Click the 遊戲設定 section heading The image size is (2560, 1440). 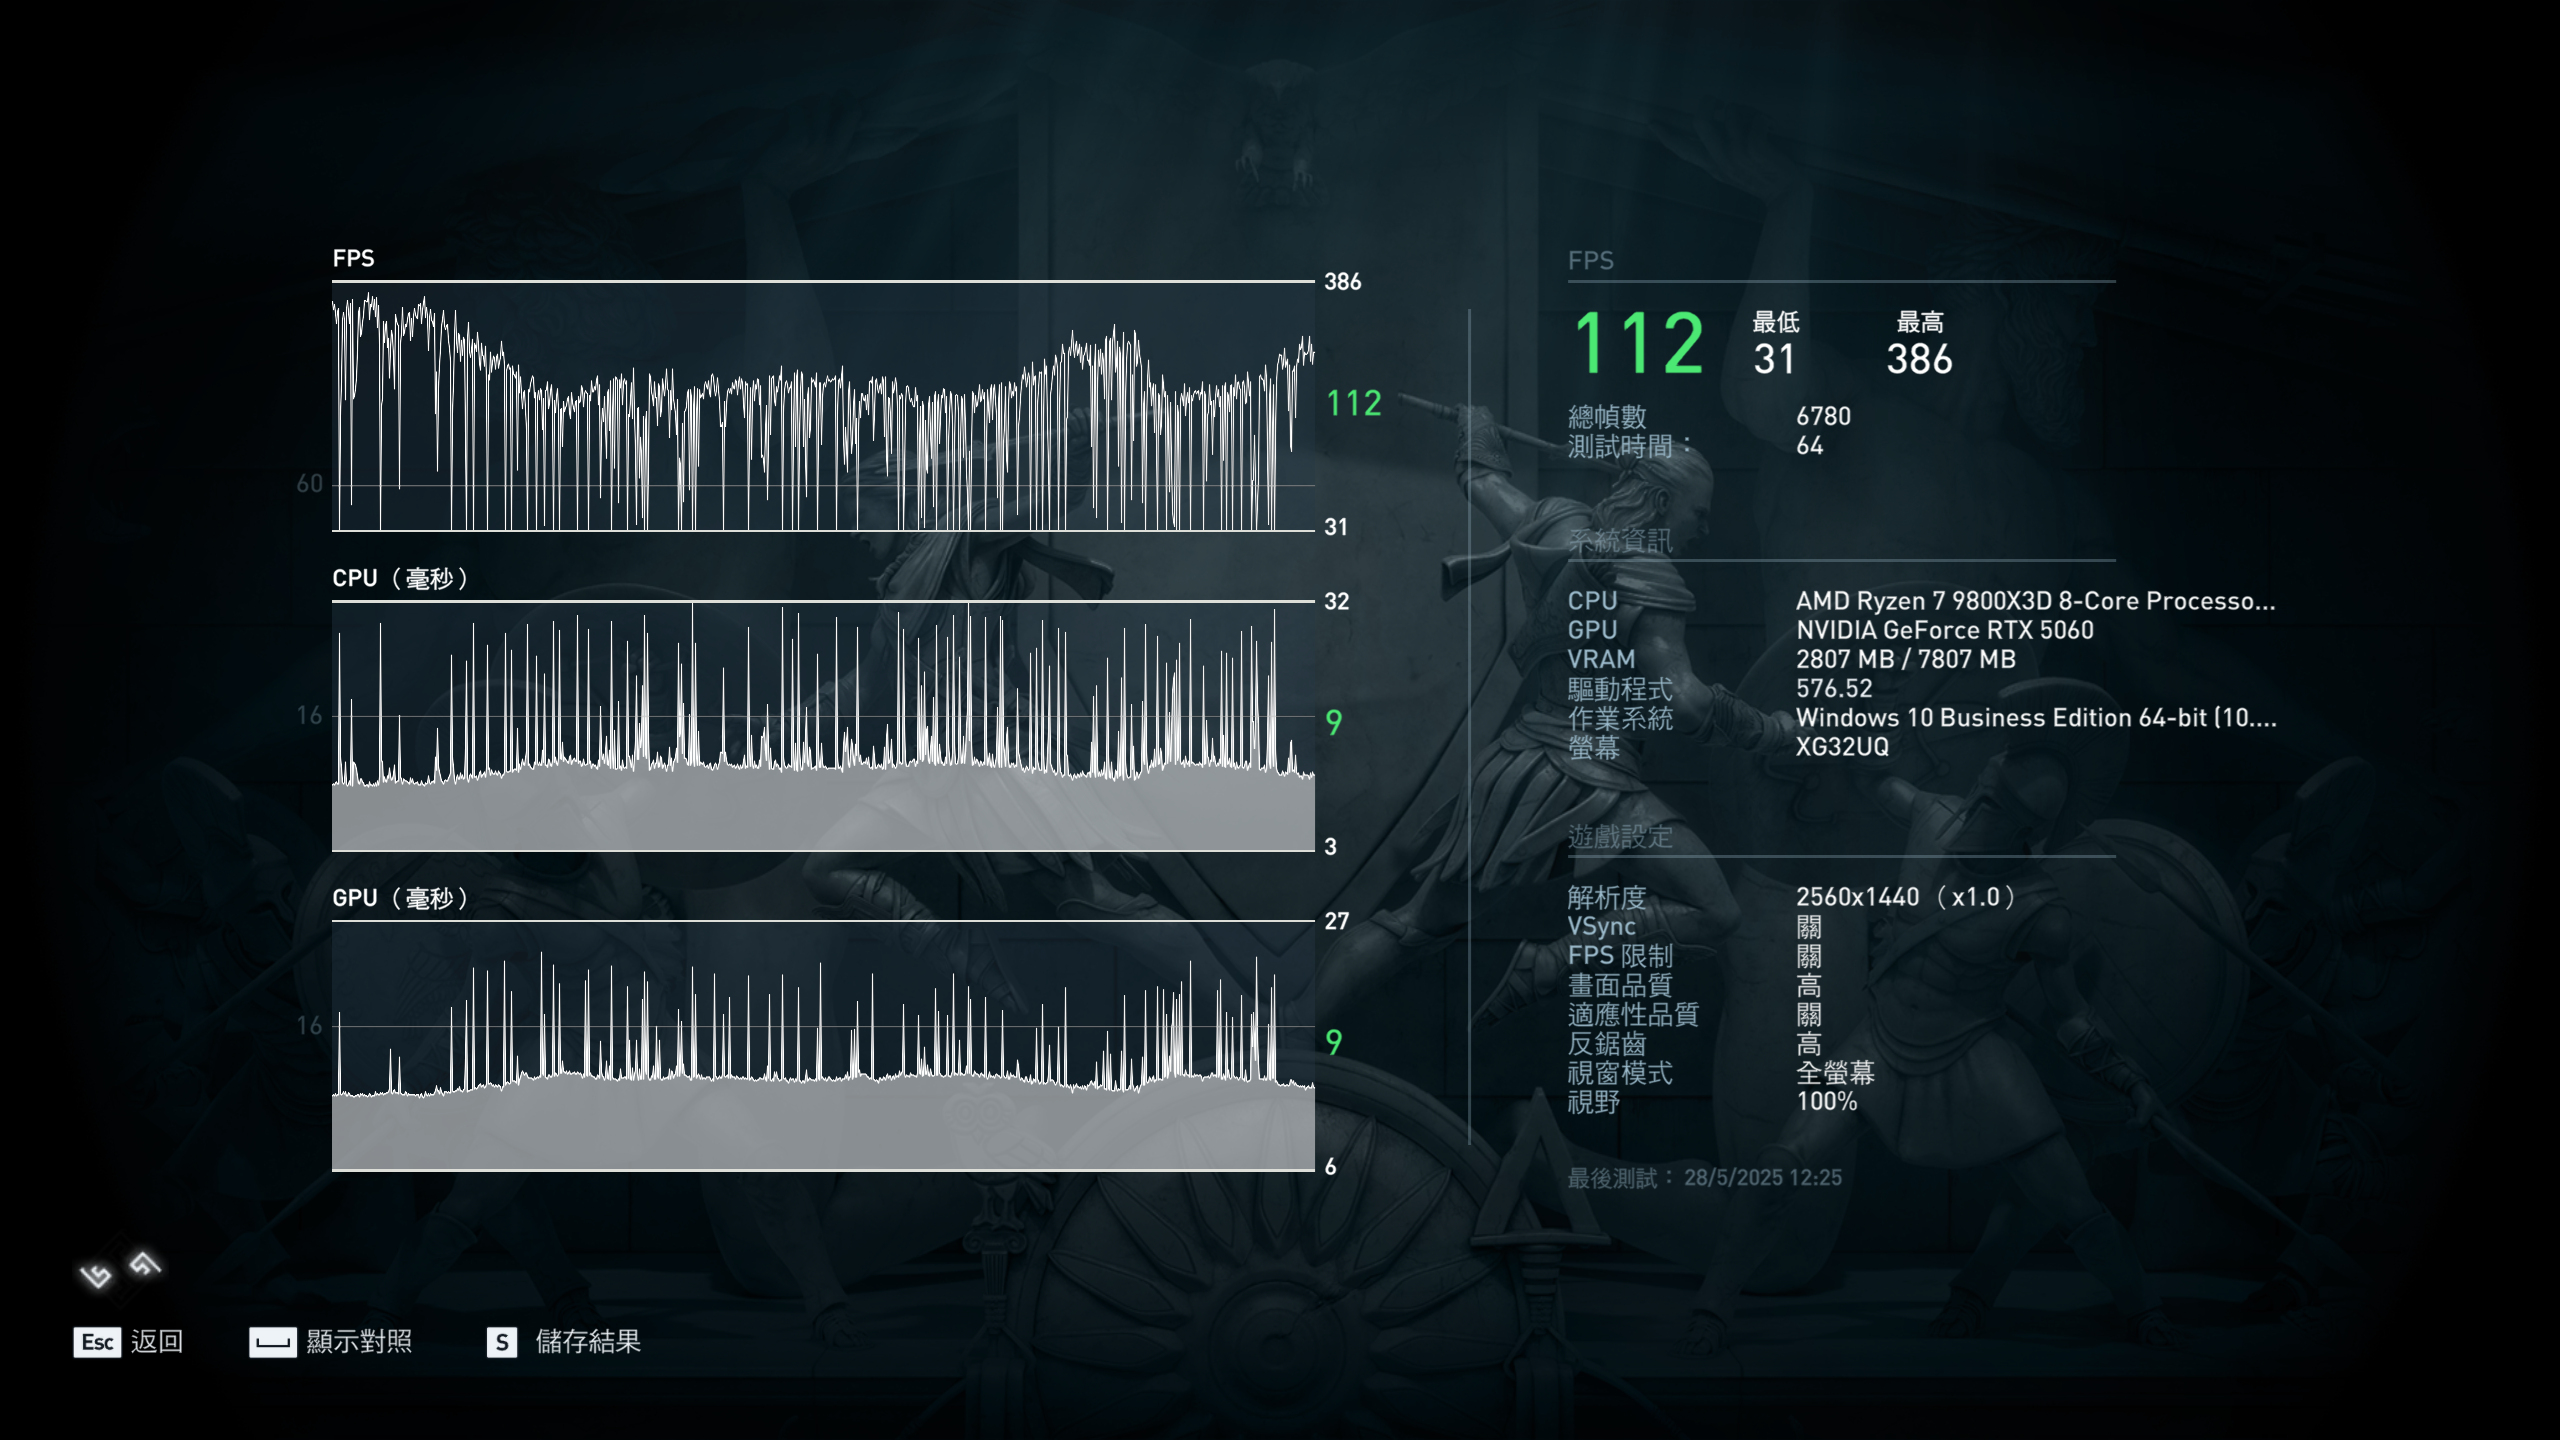[1620, 837]
